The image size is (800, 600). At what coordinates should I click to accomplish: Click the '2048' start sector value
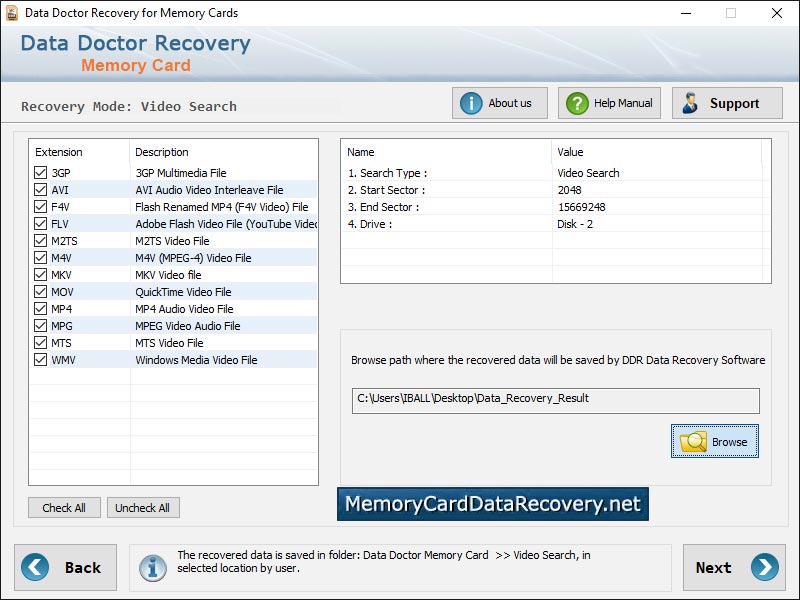(569, 190)
